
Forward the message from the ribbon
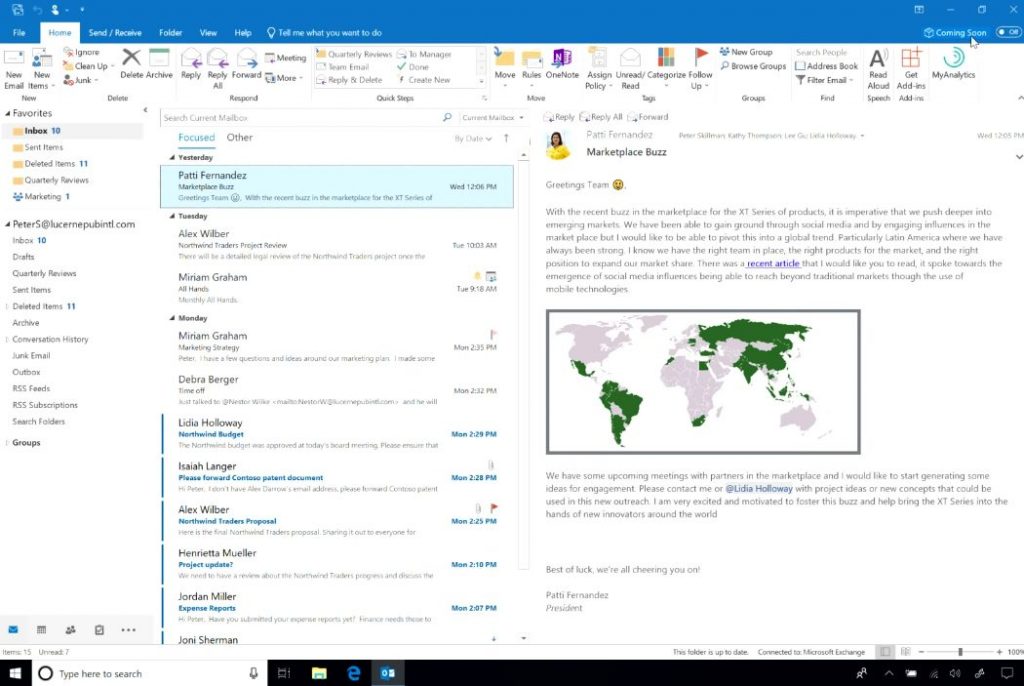point(246,64)
